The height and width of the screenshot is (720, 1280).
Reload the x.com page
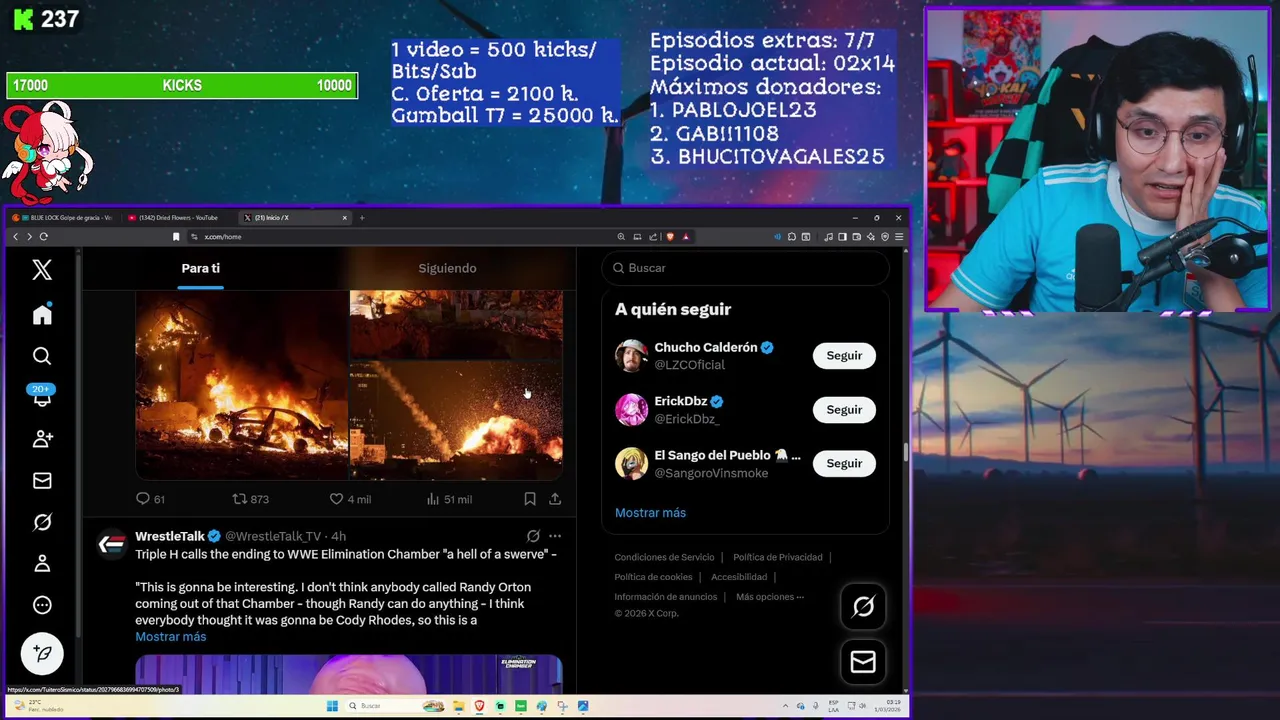point(44,237)
